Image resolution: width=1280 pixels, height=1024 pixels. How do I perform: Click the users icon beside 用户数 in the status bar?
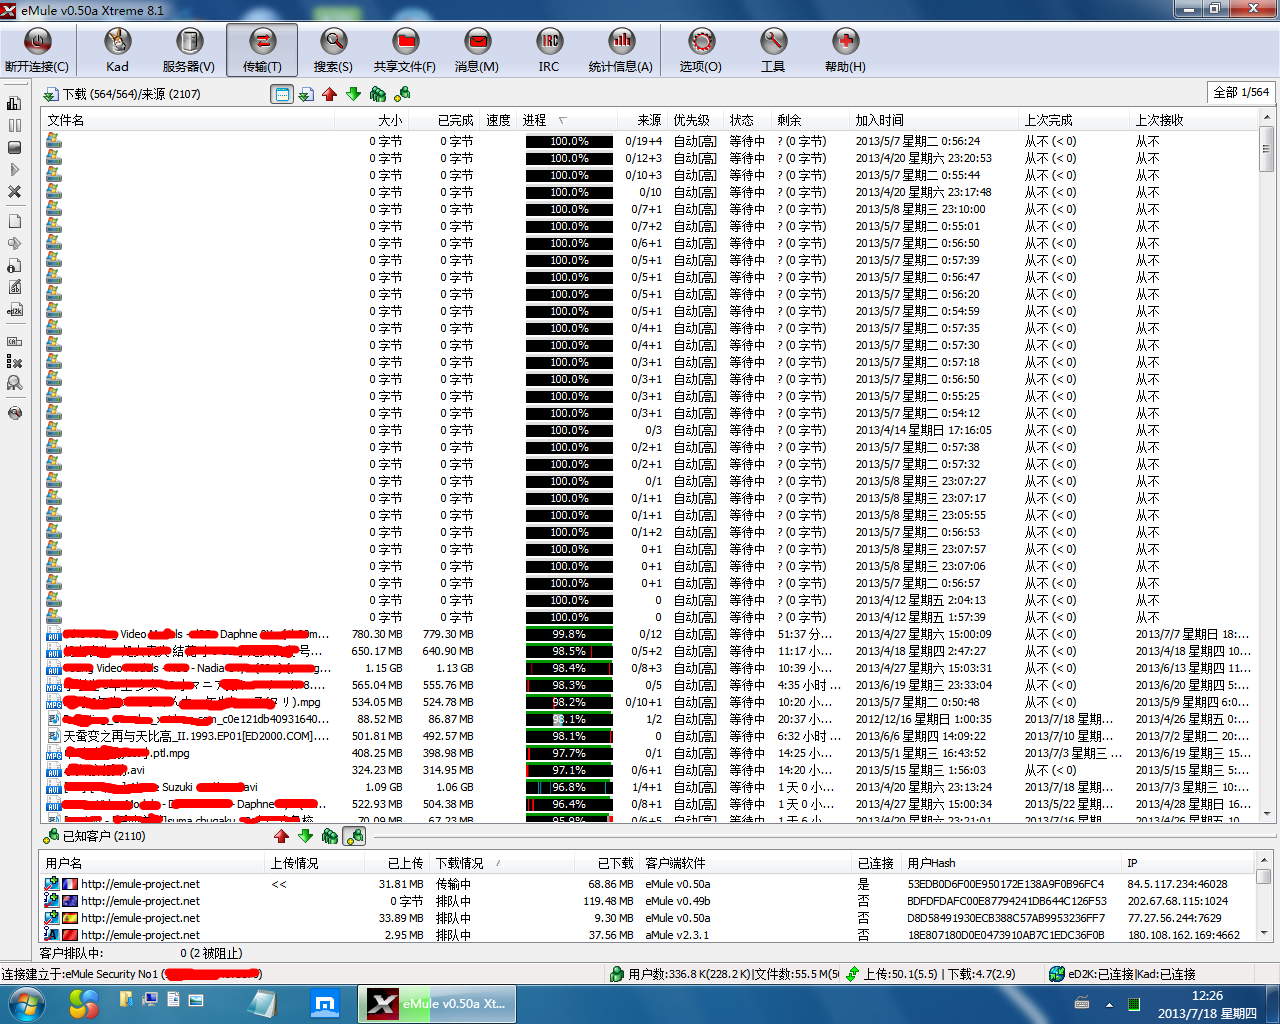click(618, 974)
